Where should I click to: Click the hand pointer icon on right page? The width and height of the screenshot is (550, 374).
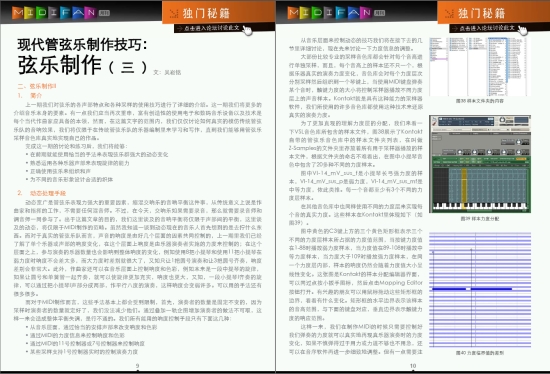click(523, 31)
